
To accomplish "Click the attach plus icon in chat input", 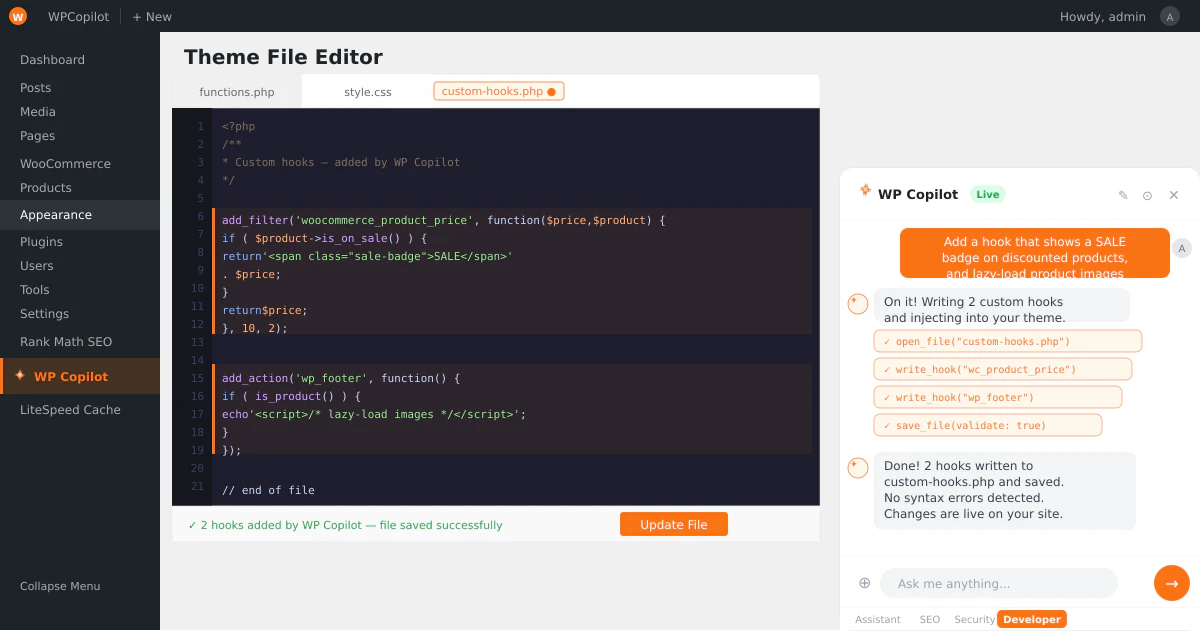I will pos(864,583).
